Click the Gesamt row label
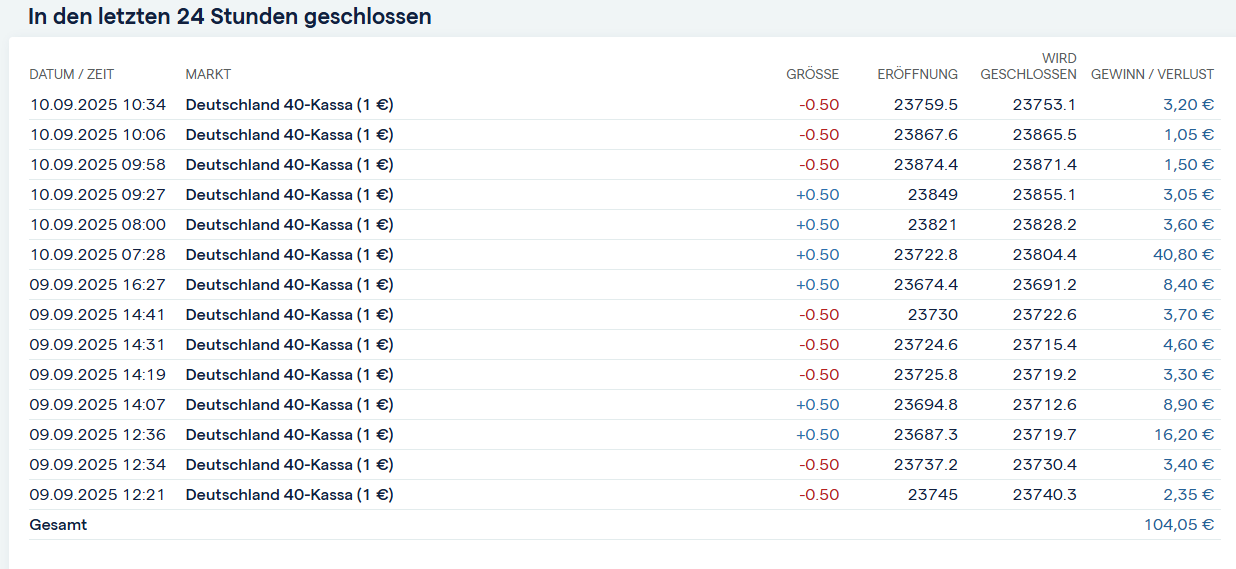Screen dimensions: 1236x569 (x=58, y=524)
